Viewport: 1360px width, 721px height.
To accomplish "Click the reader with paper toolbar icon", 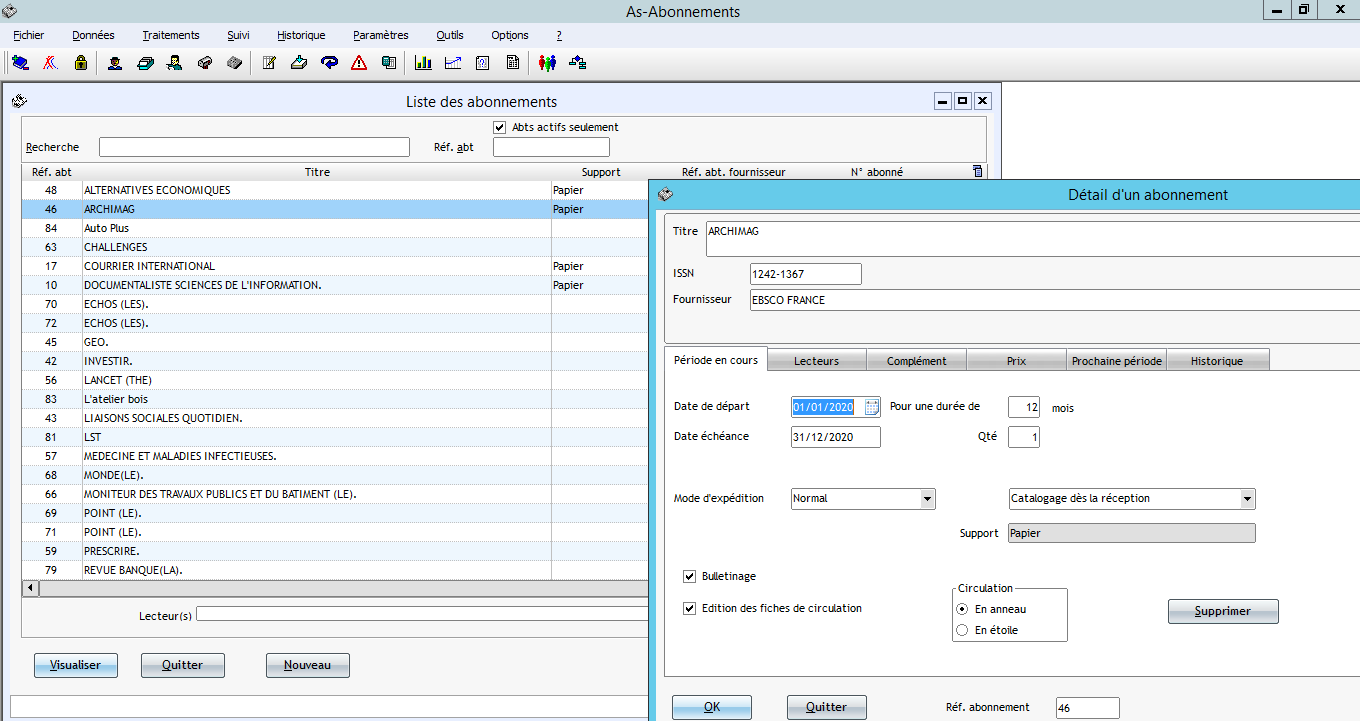I will 174,63.
